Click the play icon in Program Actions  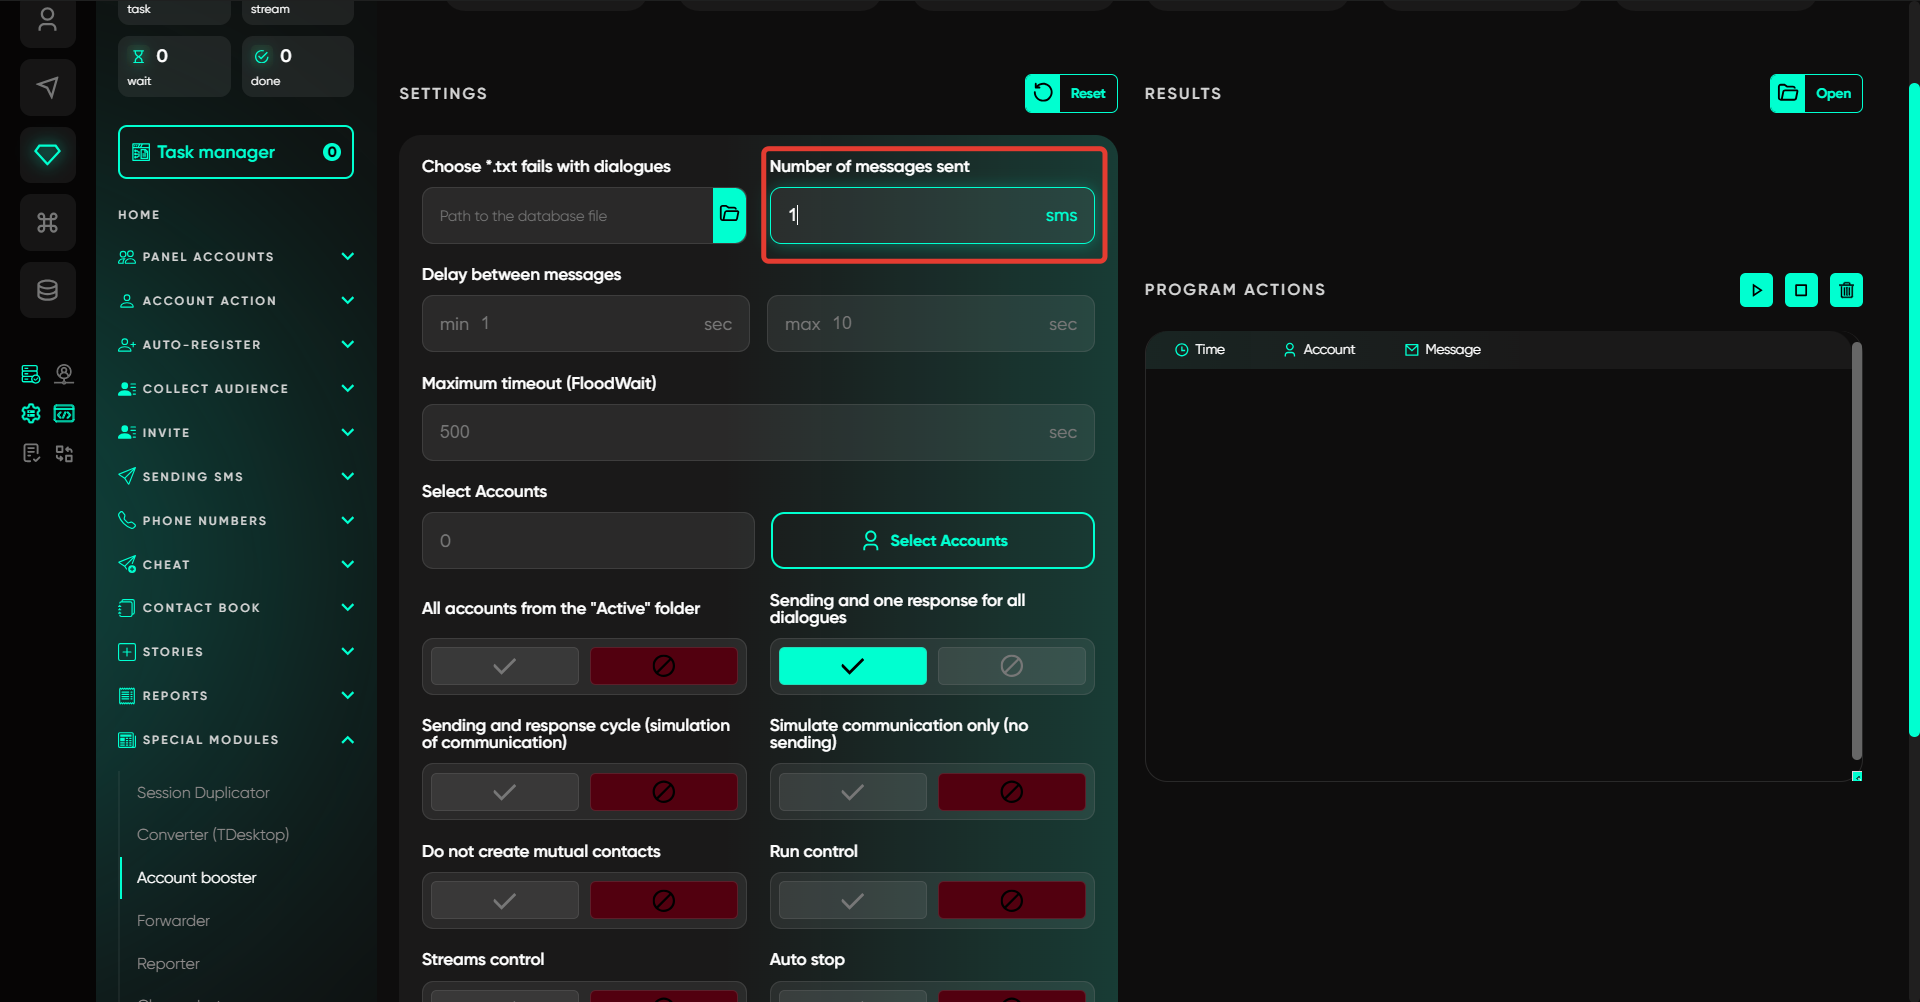pyautogui.click(x=1756, y=290)
